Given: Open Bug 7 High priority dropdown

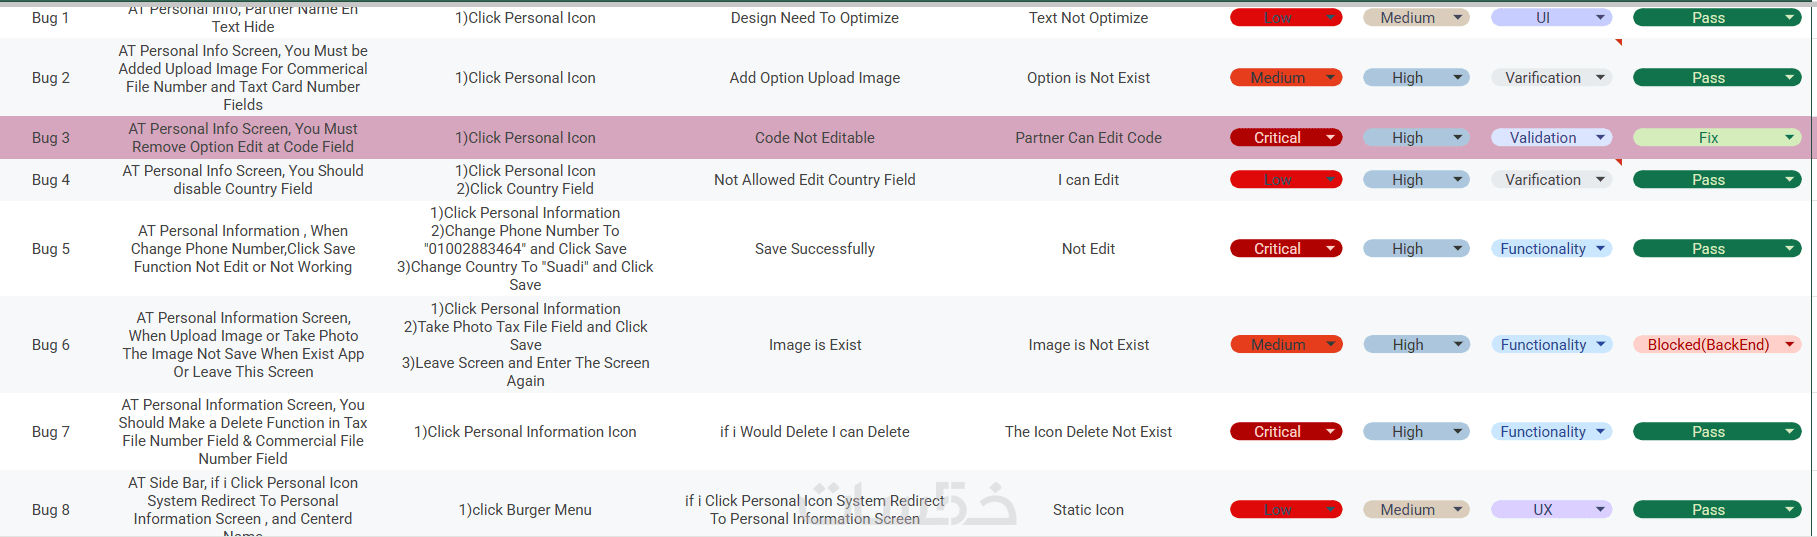Looking at the screenshot, I should [1458, 432].
